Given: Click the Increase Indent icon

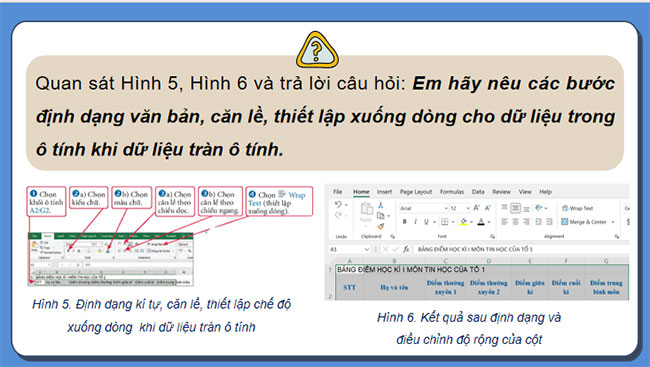Looking at the screenshot, I should coord(549,222).
